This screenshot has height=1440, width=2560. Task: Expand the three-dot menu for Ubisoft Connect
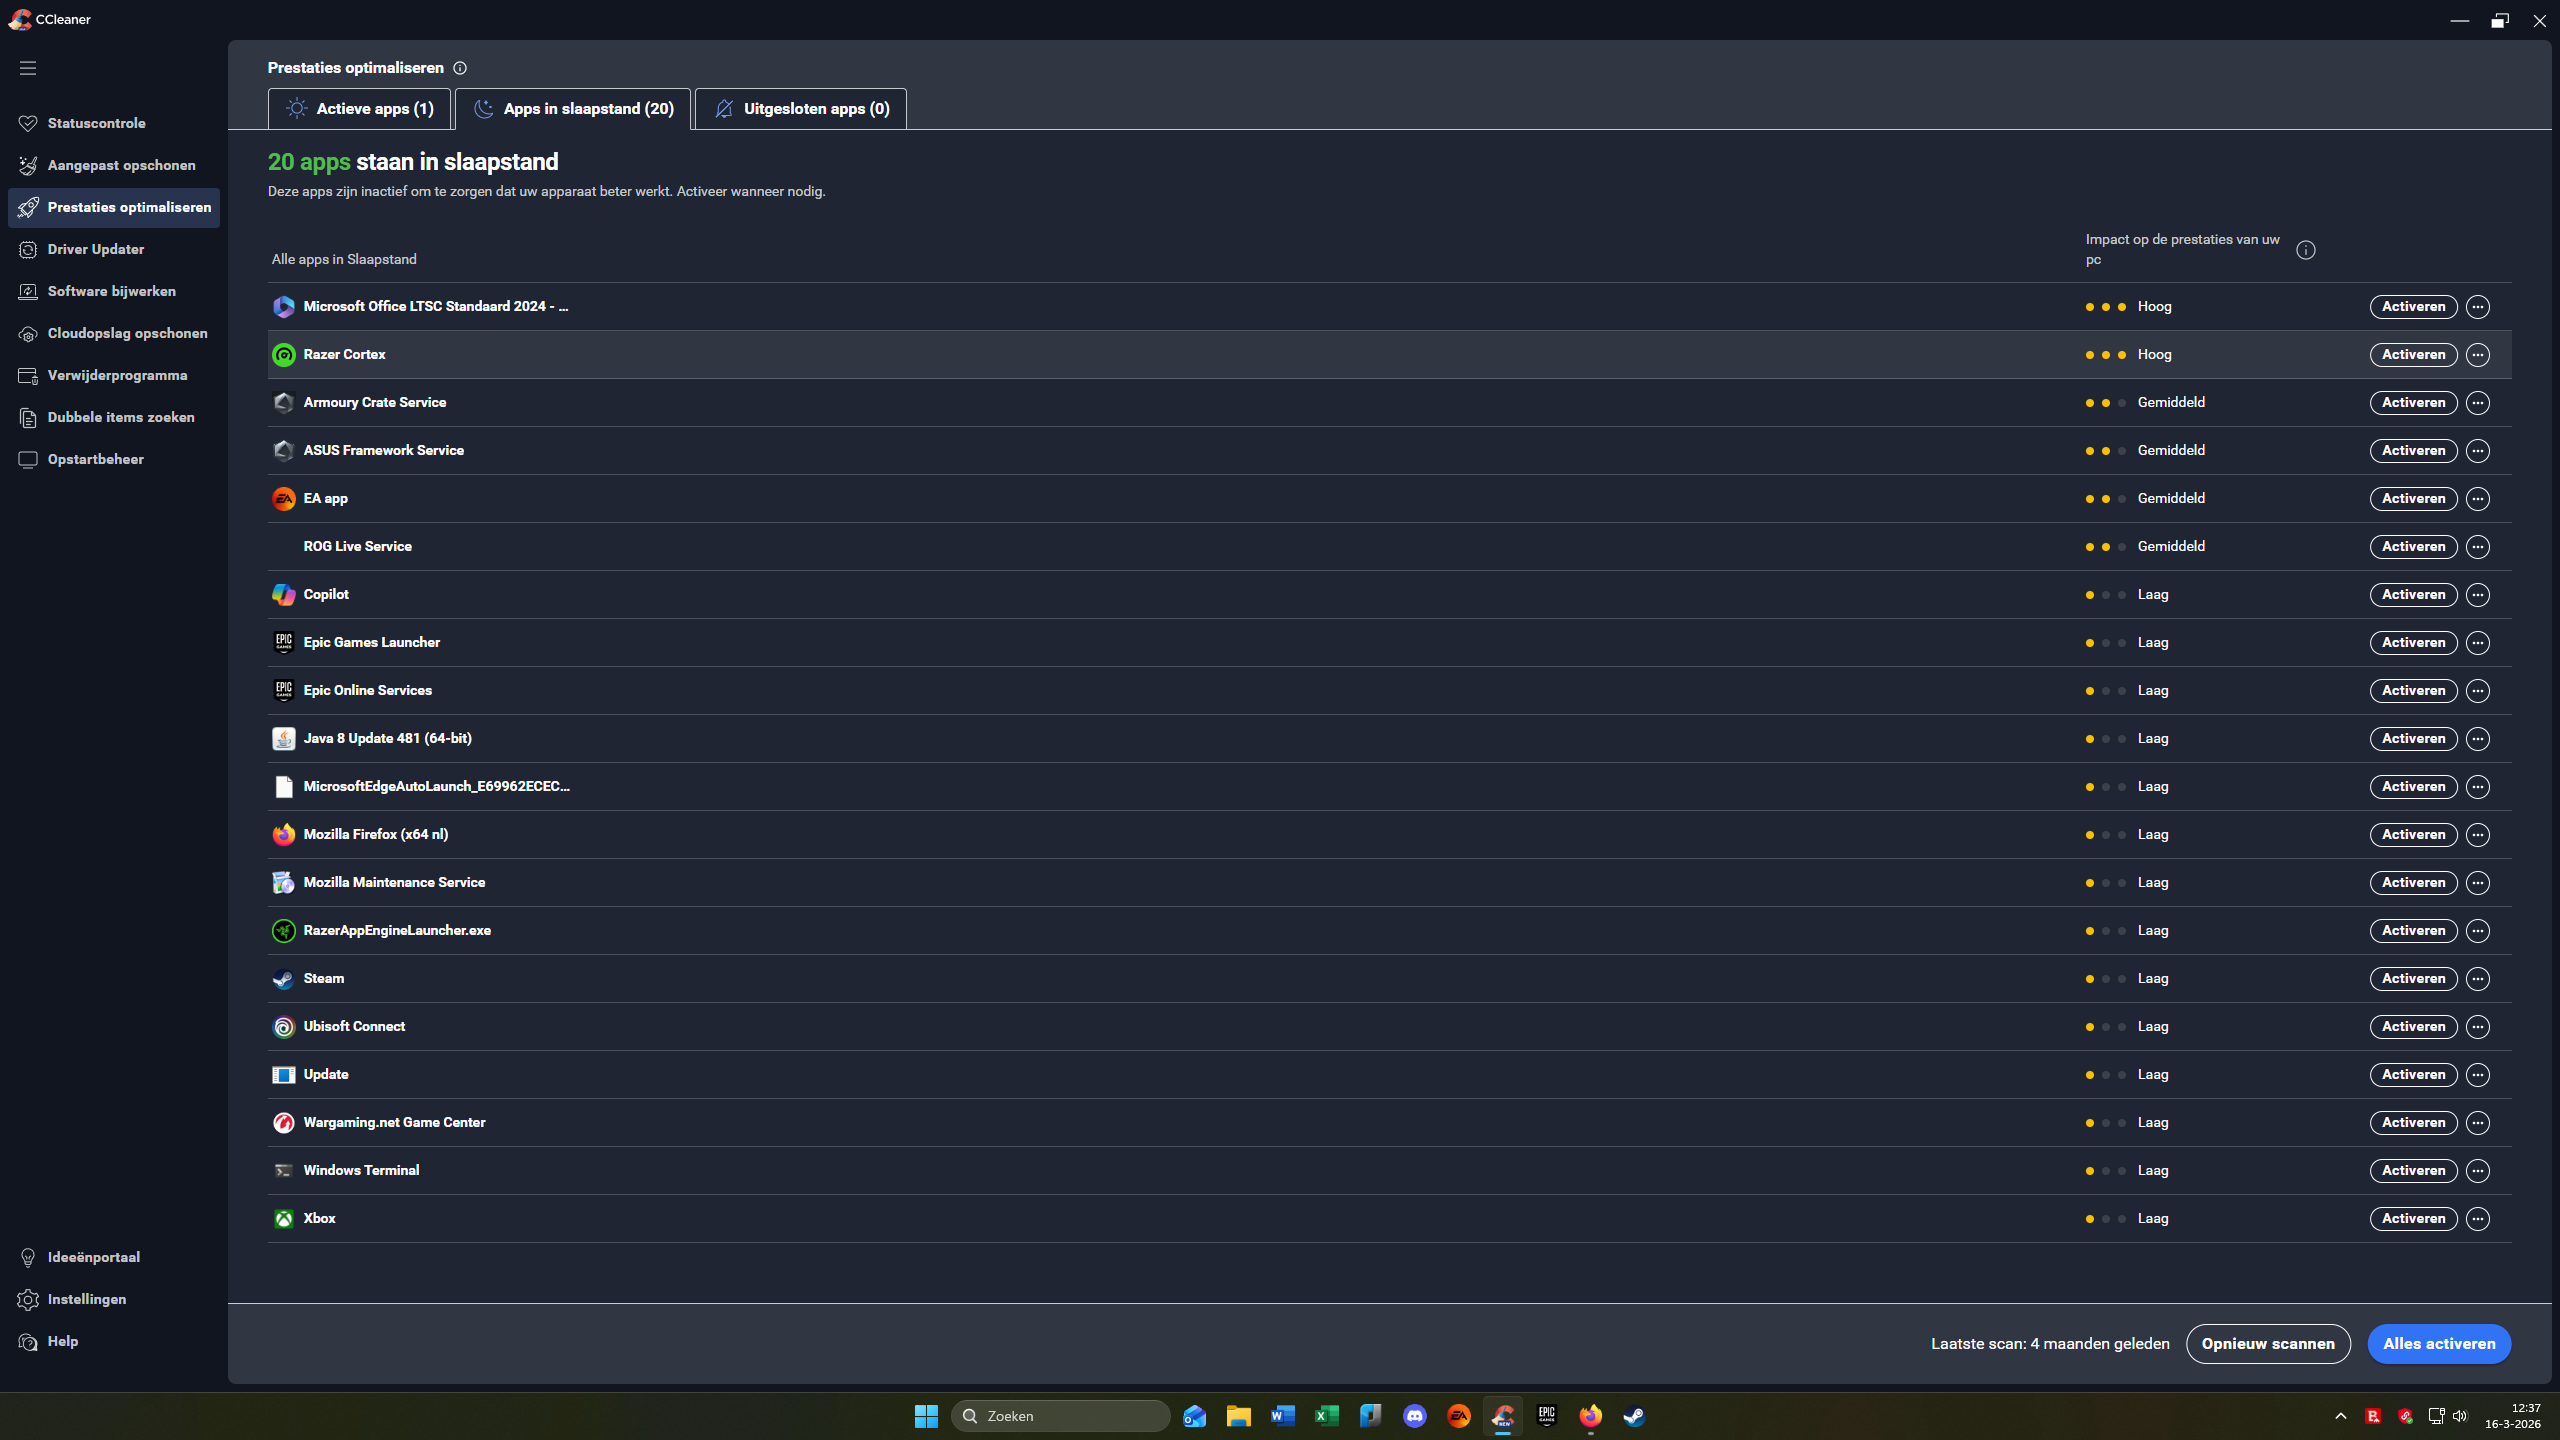click(x=2477, y=1027)
